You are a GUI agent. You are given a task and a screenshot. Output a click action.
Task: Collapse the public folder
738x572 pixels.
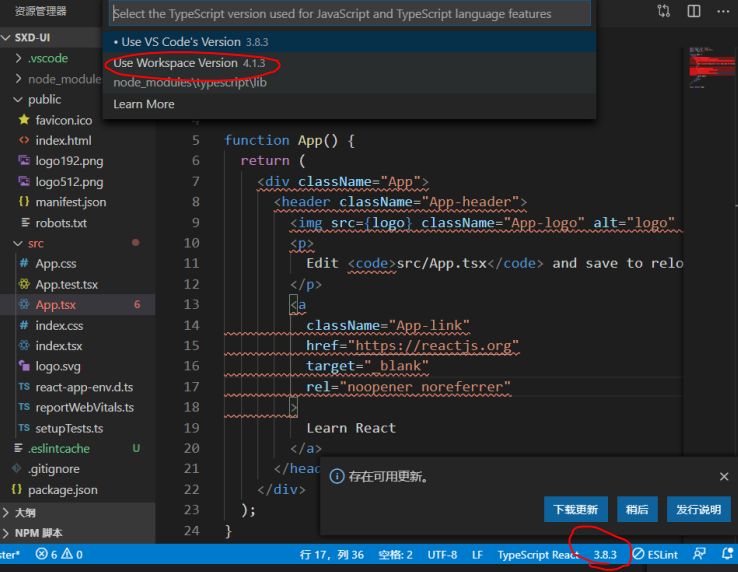pyautogui.click(x=18, y=99)
